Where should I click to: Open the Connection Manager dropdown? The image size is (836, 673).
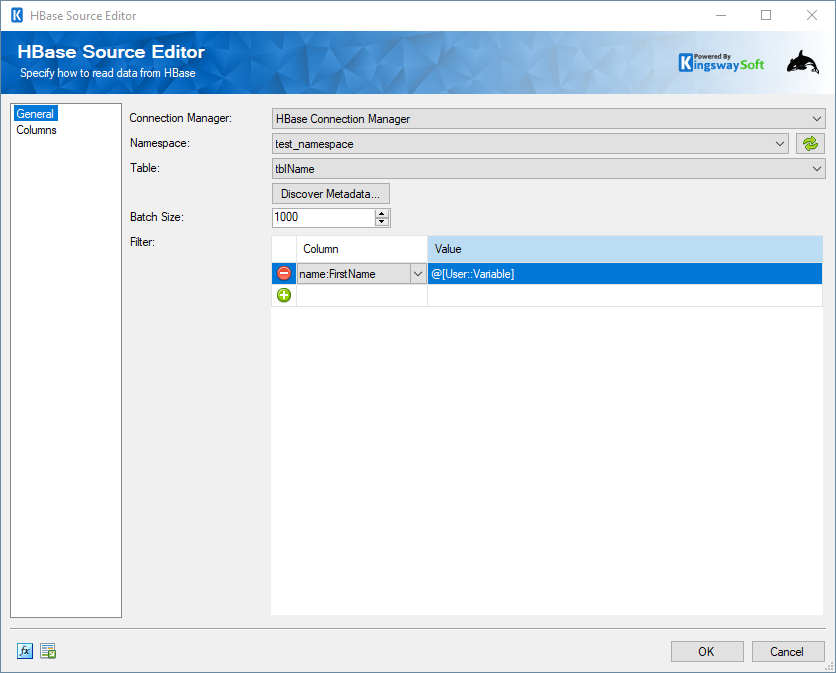coord(818,118)
